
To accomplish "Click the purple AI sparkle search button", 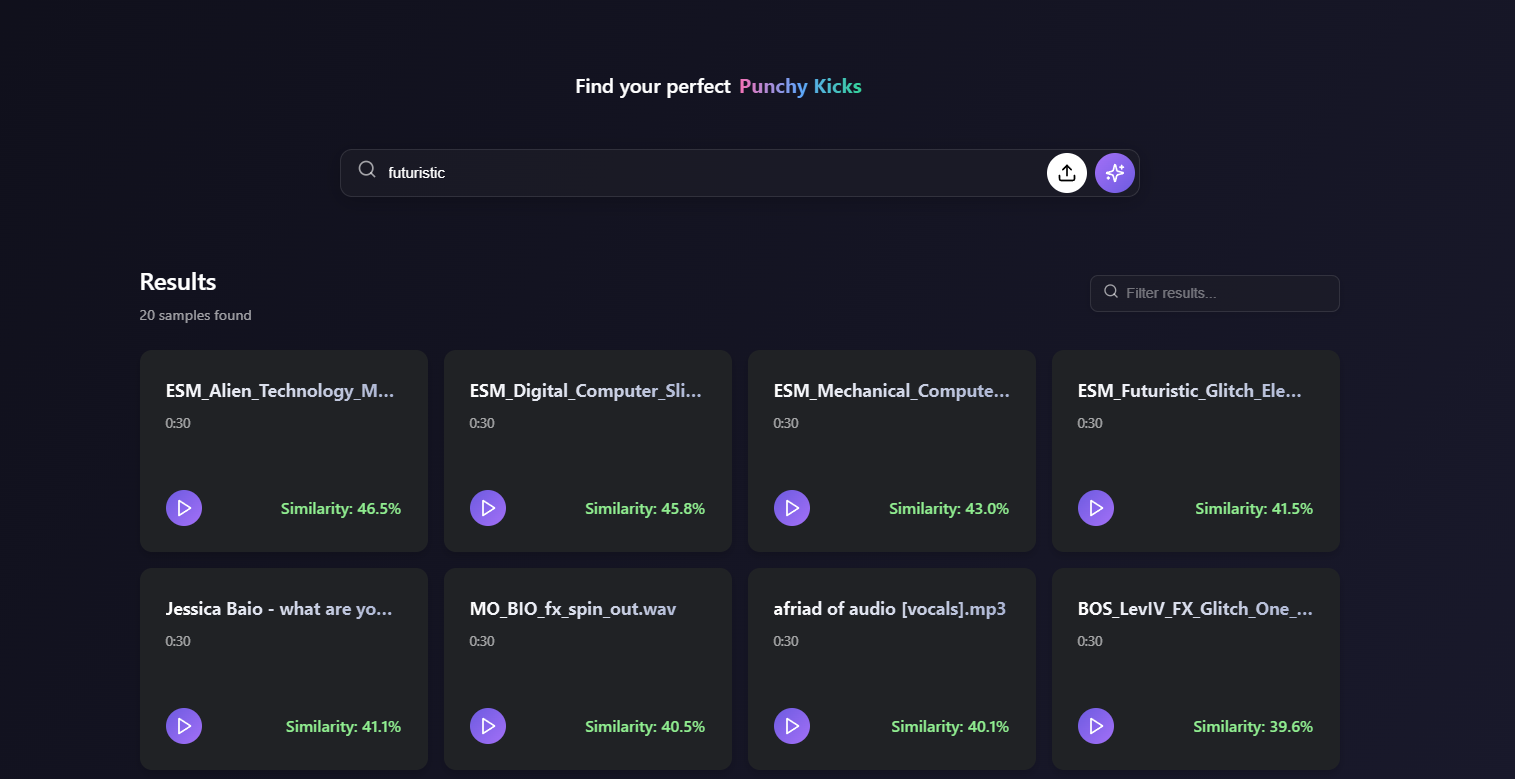I will (1114, 173).
